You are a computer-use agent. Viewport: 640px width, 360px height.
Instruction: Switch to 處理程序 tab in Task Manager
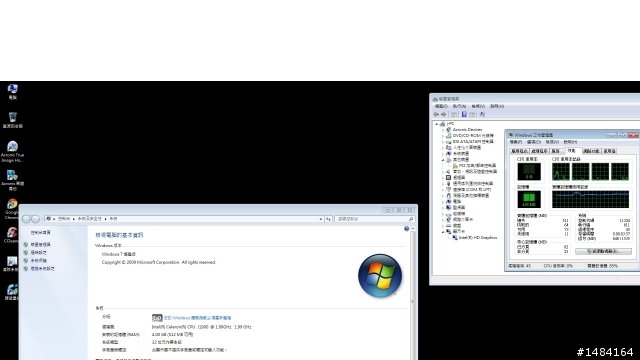(x=539, y=151)
